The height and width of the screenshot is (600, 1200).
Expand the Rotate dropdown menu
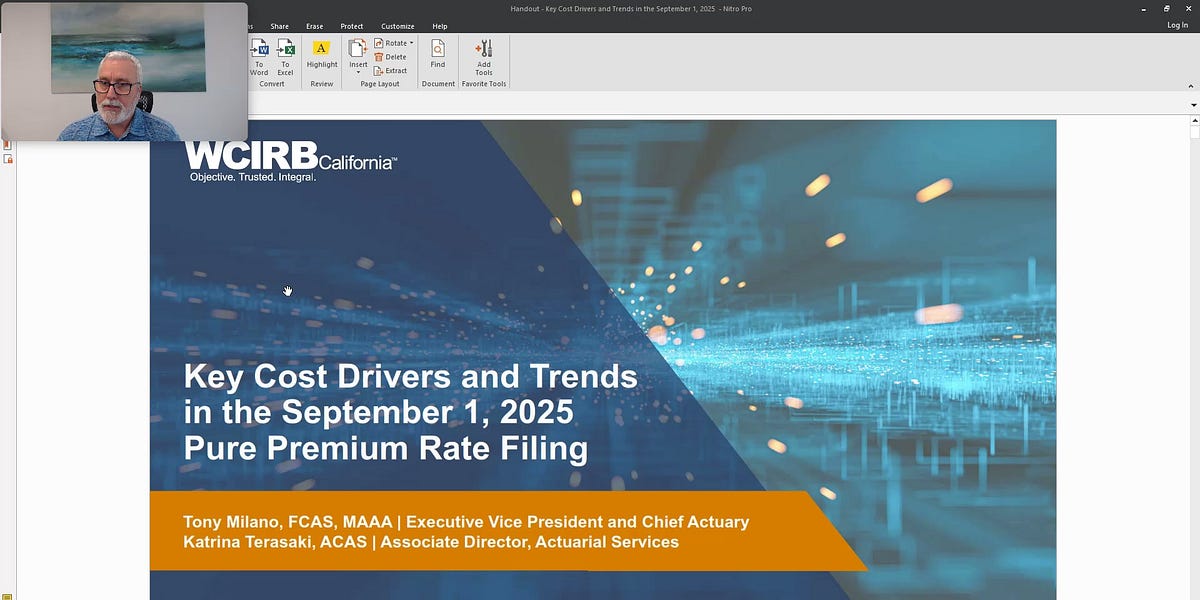pos(411,43)
